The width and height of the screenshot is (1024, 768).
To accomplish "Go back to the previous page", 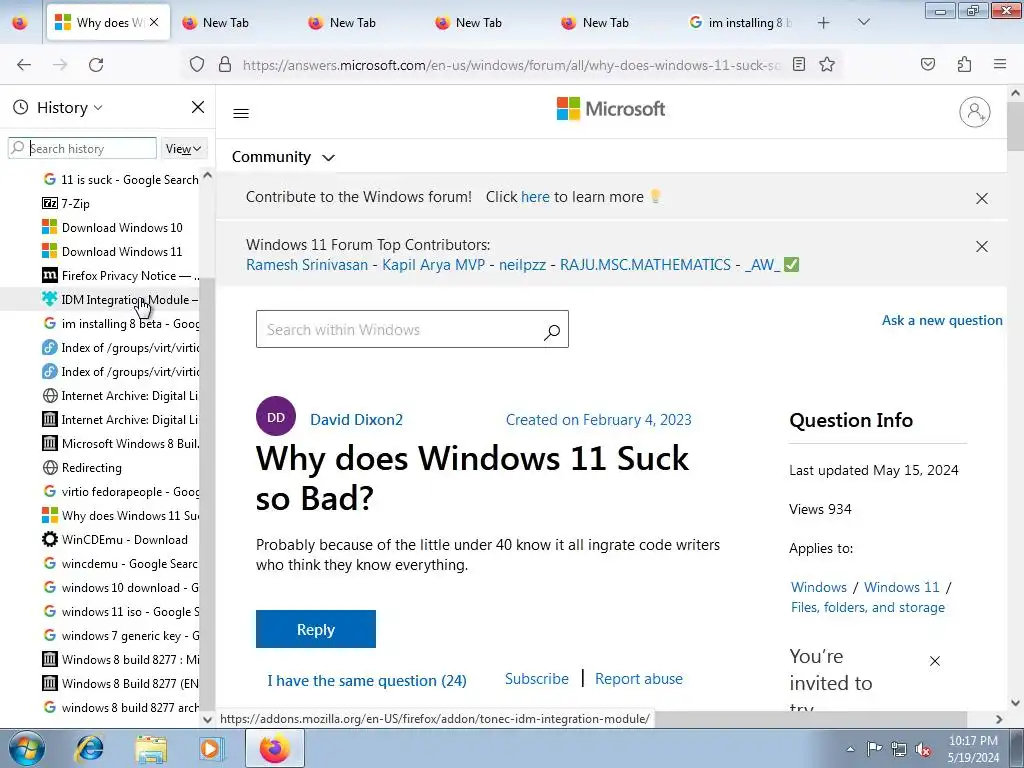I will point(24,65).
